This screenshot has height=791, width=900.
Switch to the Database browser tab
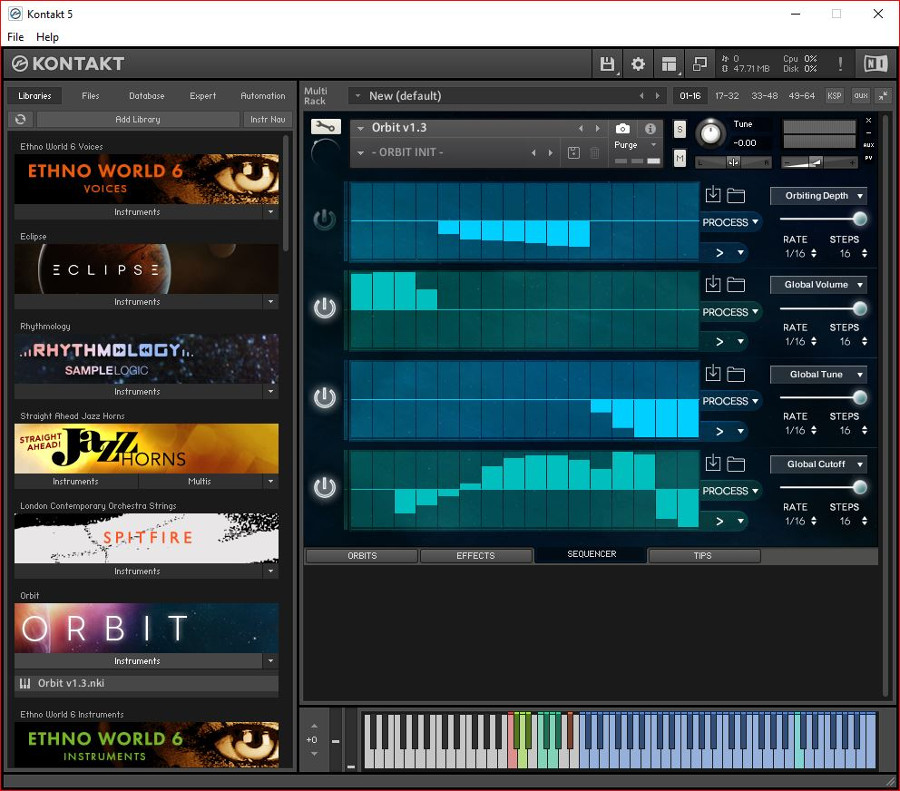point(146,96)
